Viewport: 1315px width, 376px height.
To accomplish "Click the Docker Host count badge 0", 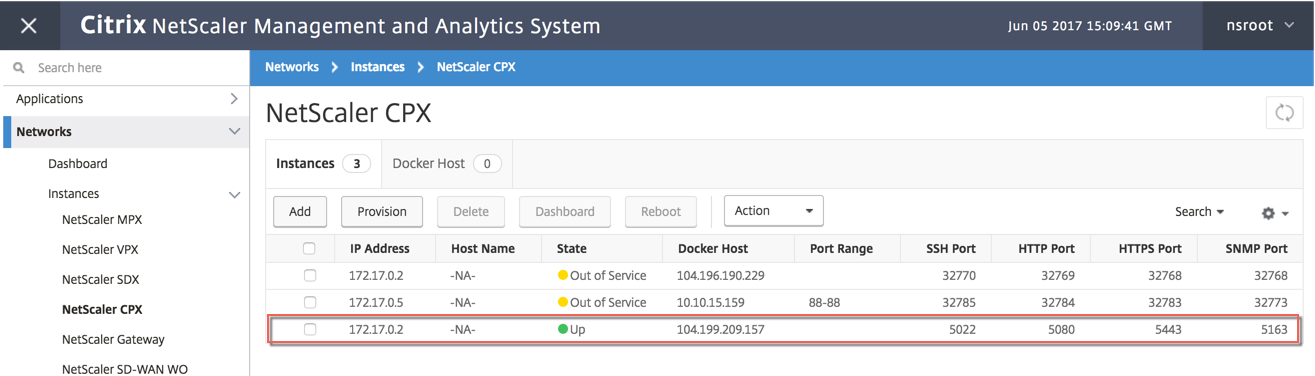I will click(x=487, y=164).
